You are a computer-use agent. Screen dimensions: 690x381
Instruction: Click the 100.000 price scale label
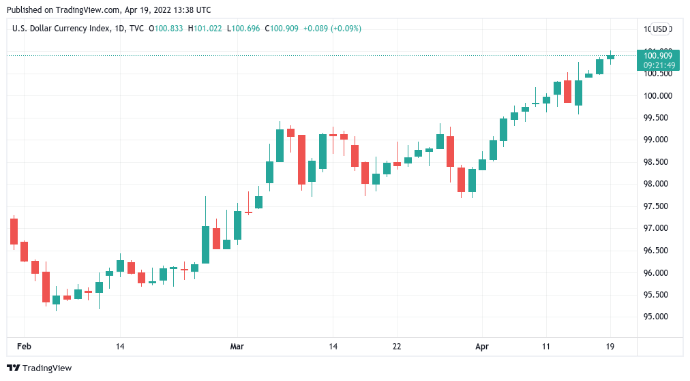658,96
